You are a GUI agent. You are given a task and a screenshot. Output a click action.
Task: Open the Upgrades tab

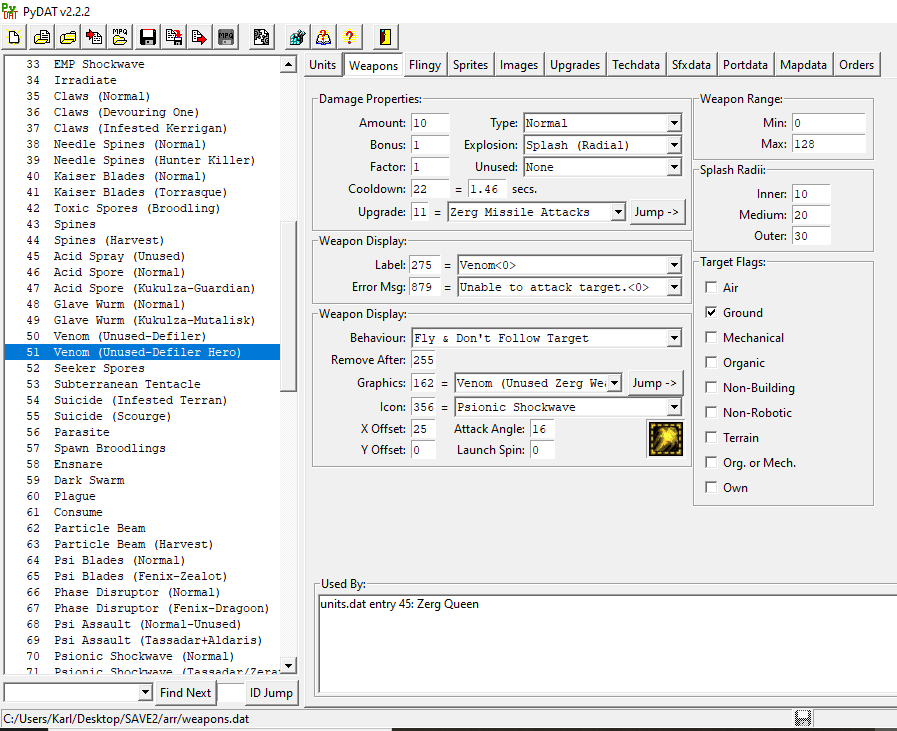pyautogui.click(x=575, y=65)
